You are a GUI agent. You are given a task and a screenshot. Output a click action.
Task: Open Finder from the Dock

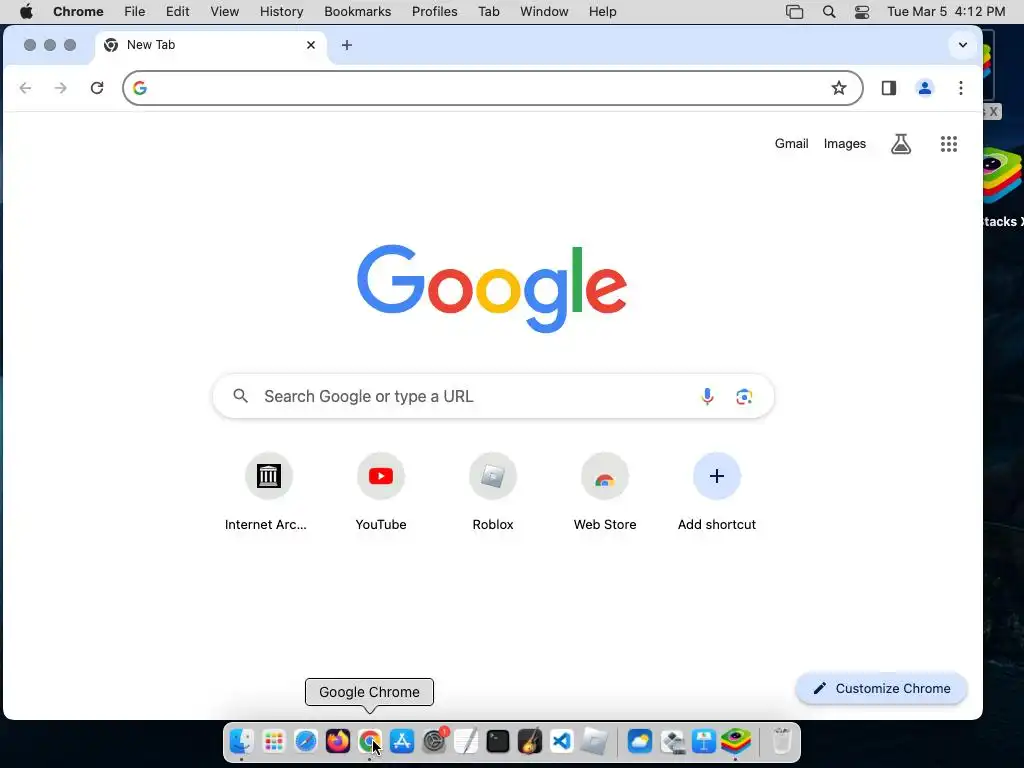(242, 741)
